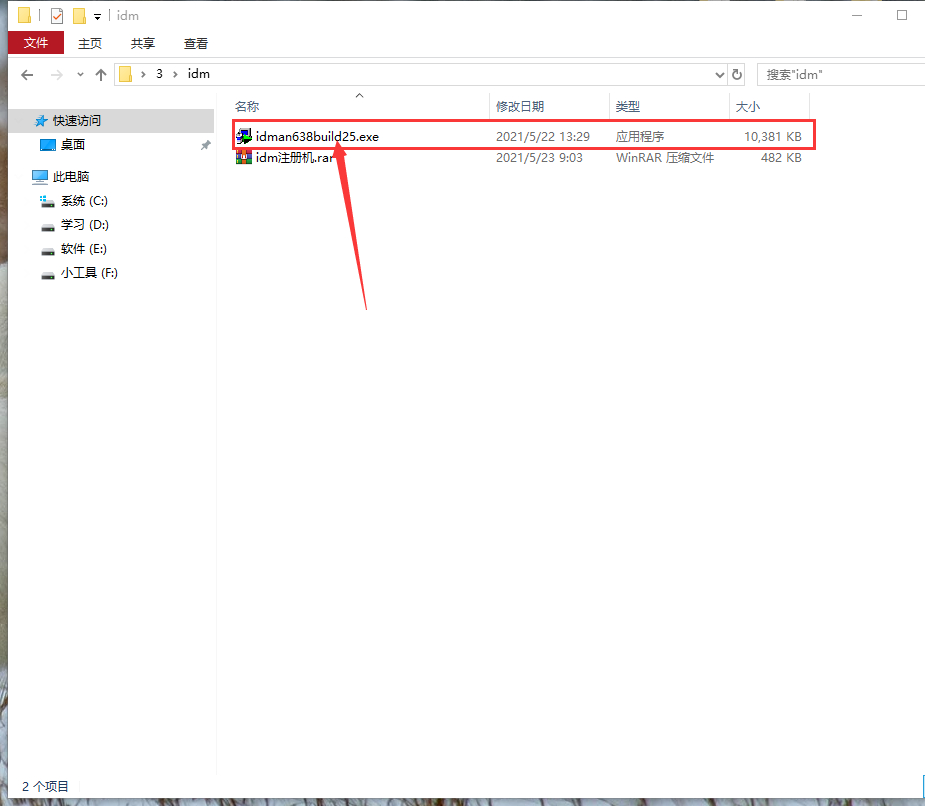Click the WinRAR archive file icon
Screen dimensions: 925x806
(x=244, y=157)
